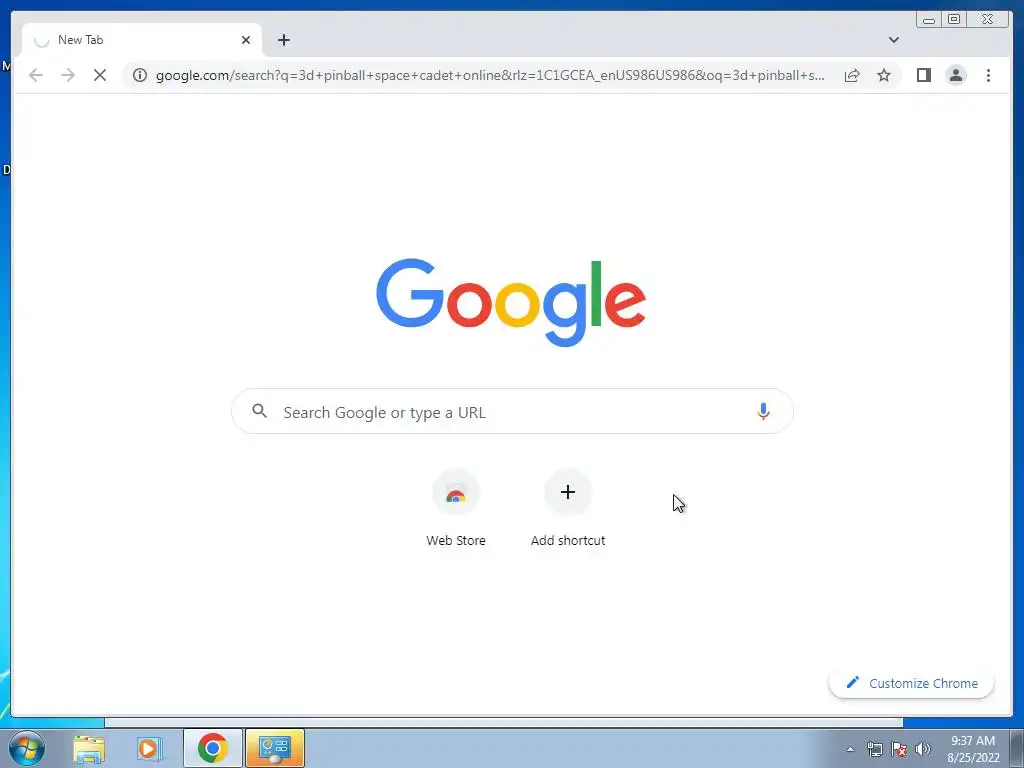Start voice search with microphone icon
The height and width of the screenshot is (768, 1024).
763,411
